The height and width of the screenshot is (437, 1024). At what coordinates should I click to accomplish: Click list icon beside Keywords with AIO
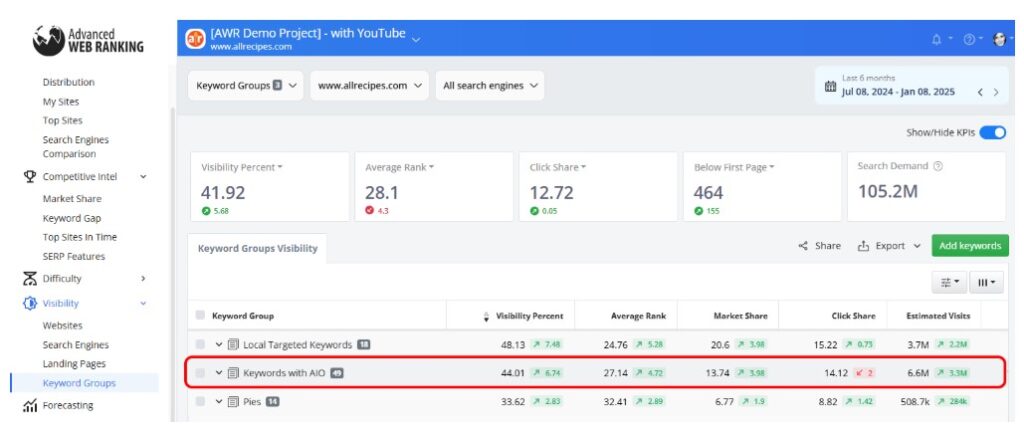click(x=233, y=373)
